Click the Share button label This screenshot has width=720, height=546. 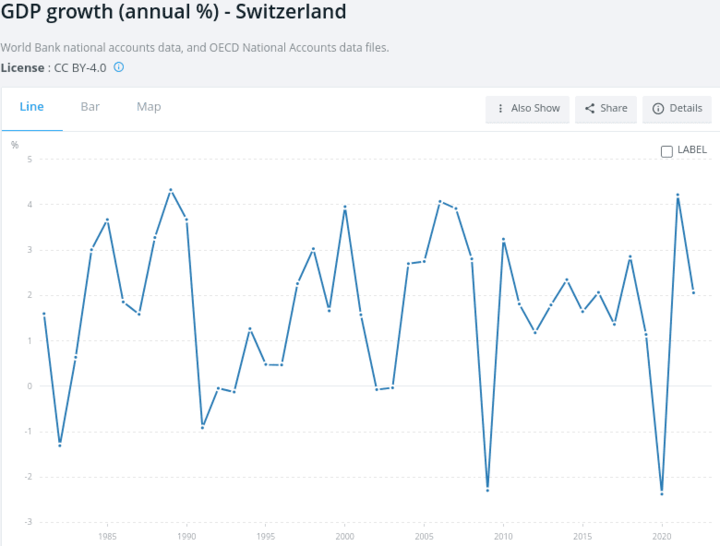coord(614,108)
